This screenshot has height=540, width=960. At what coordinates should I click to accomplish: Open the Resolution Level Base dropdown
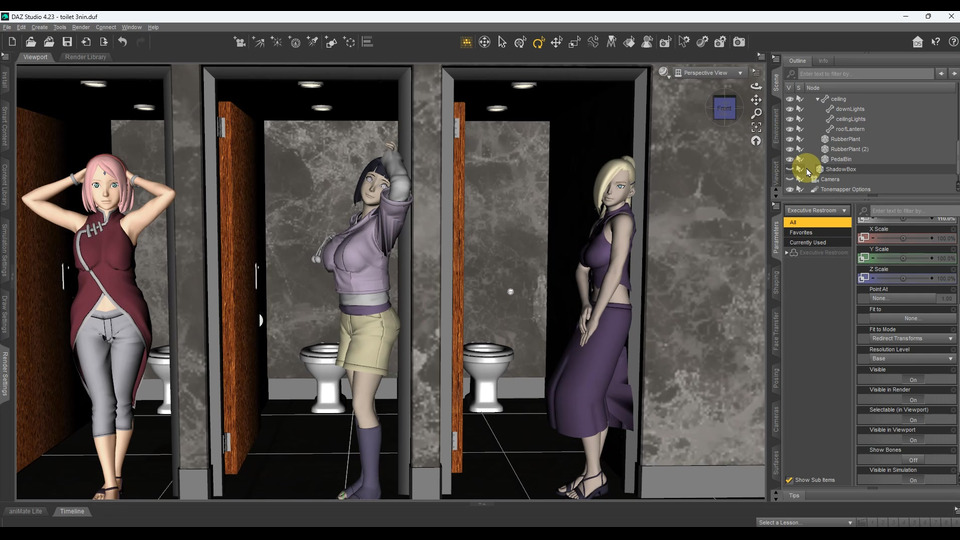pos(912,358)
